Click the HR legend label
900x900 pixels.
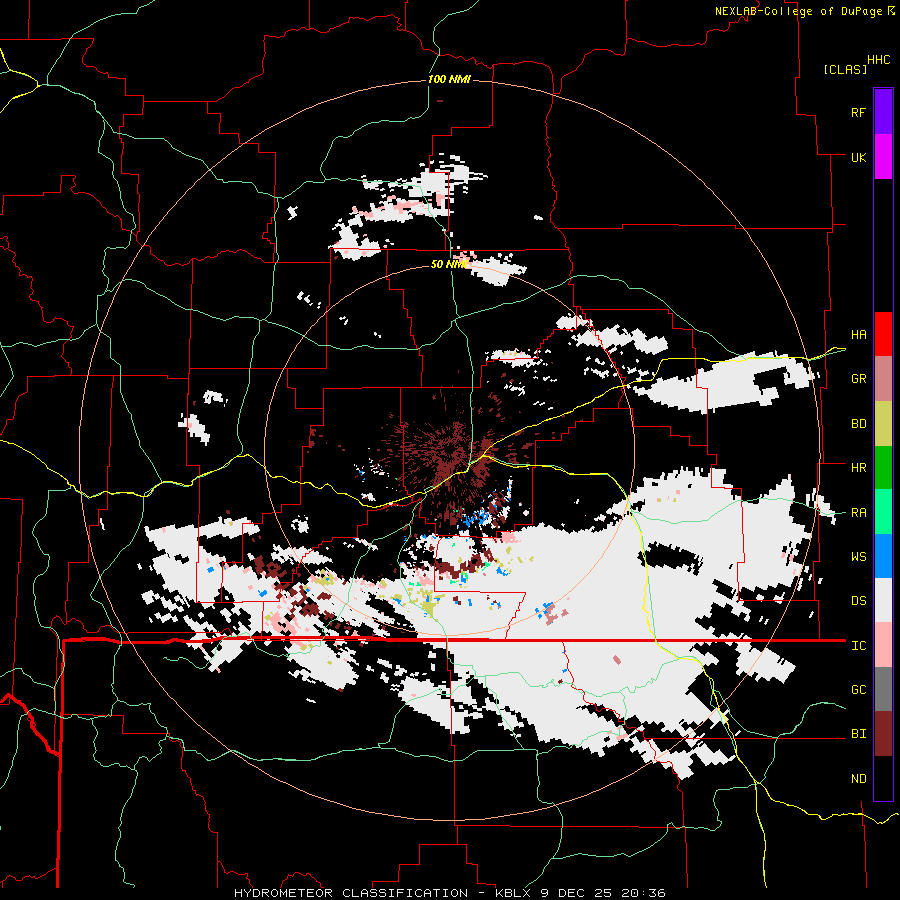click(x=858, y=468)
